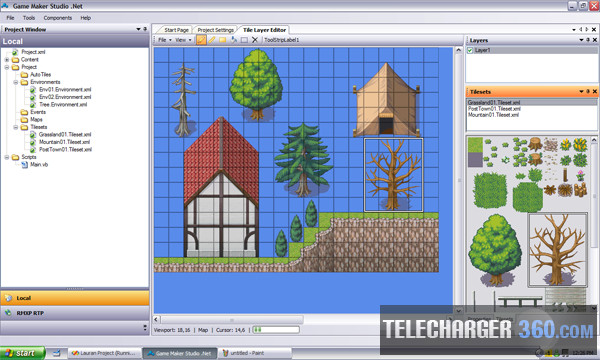This screenshot has width=600, height=360.
Task: Click the X delete tool in toolbar
Action: pyautogui.click(x=255, y=40)
